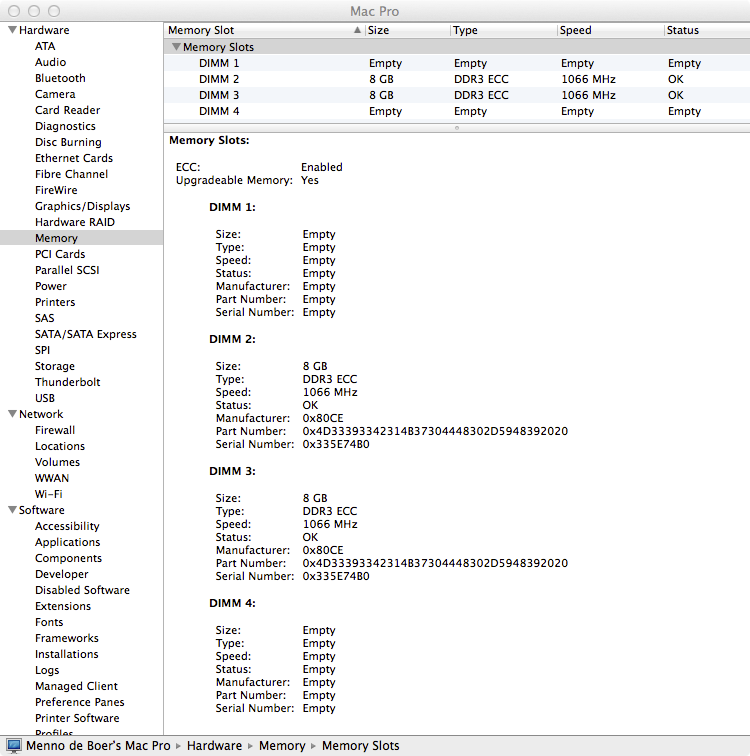Select Frameworks in the sidebar

(x=67, y=638)
